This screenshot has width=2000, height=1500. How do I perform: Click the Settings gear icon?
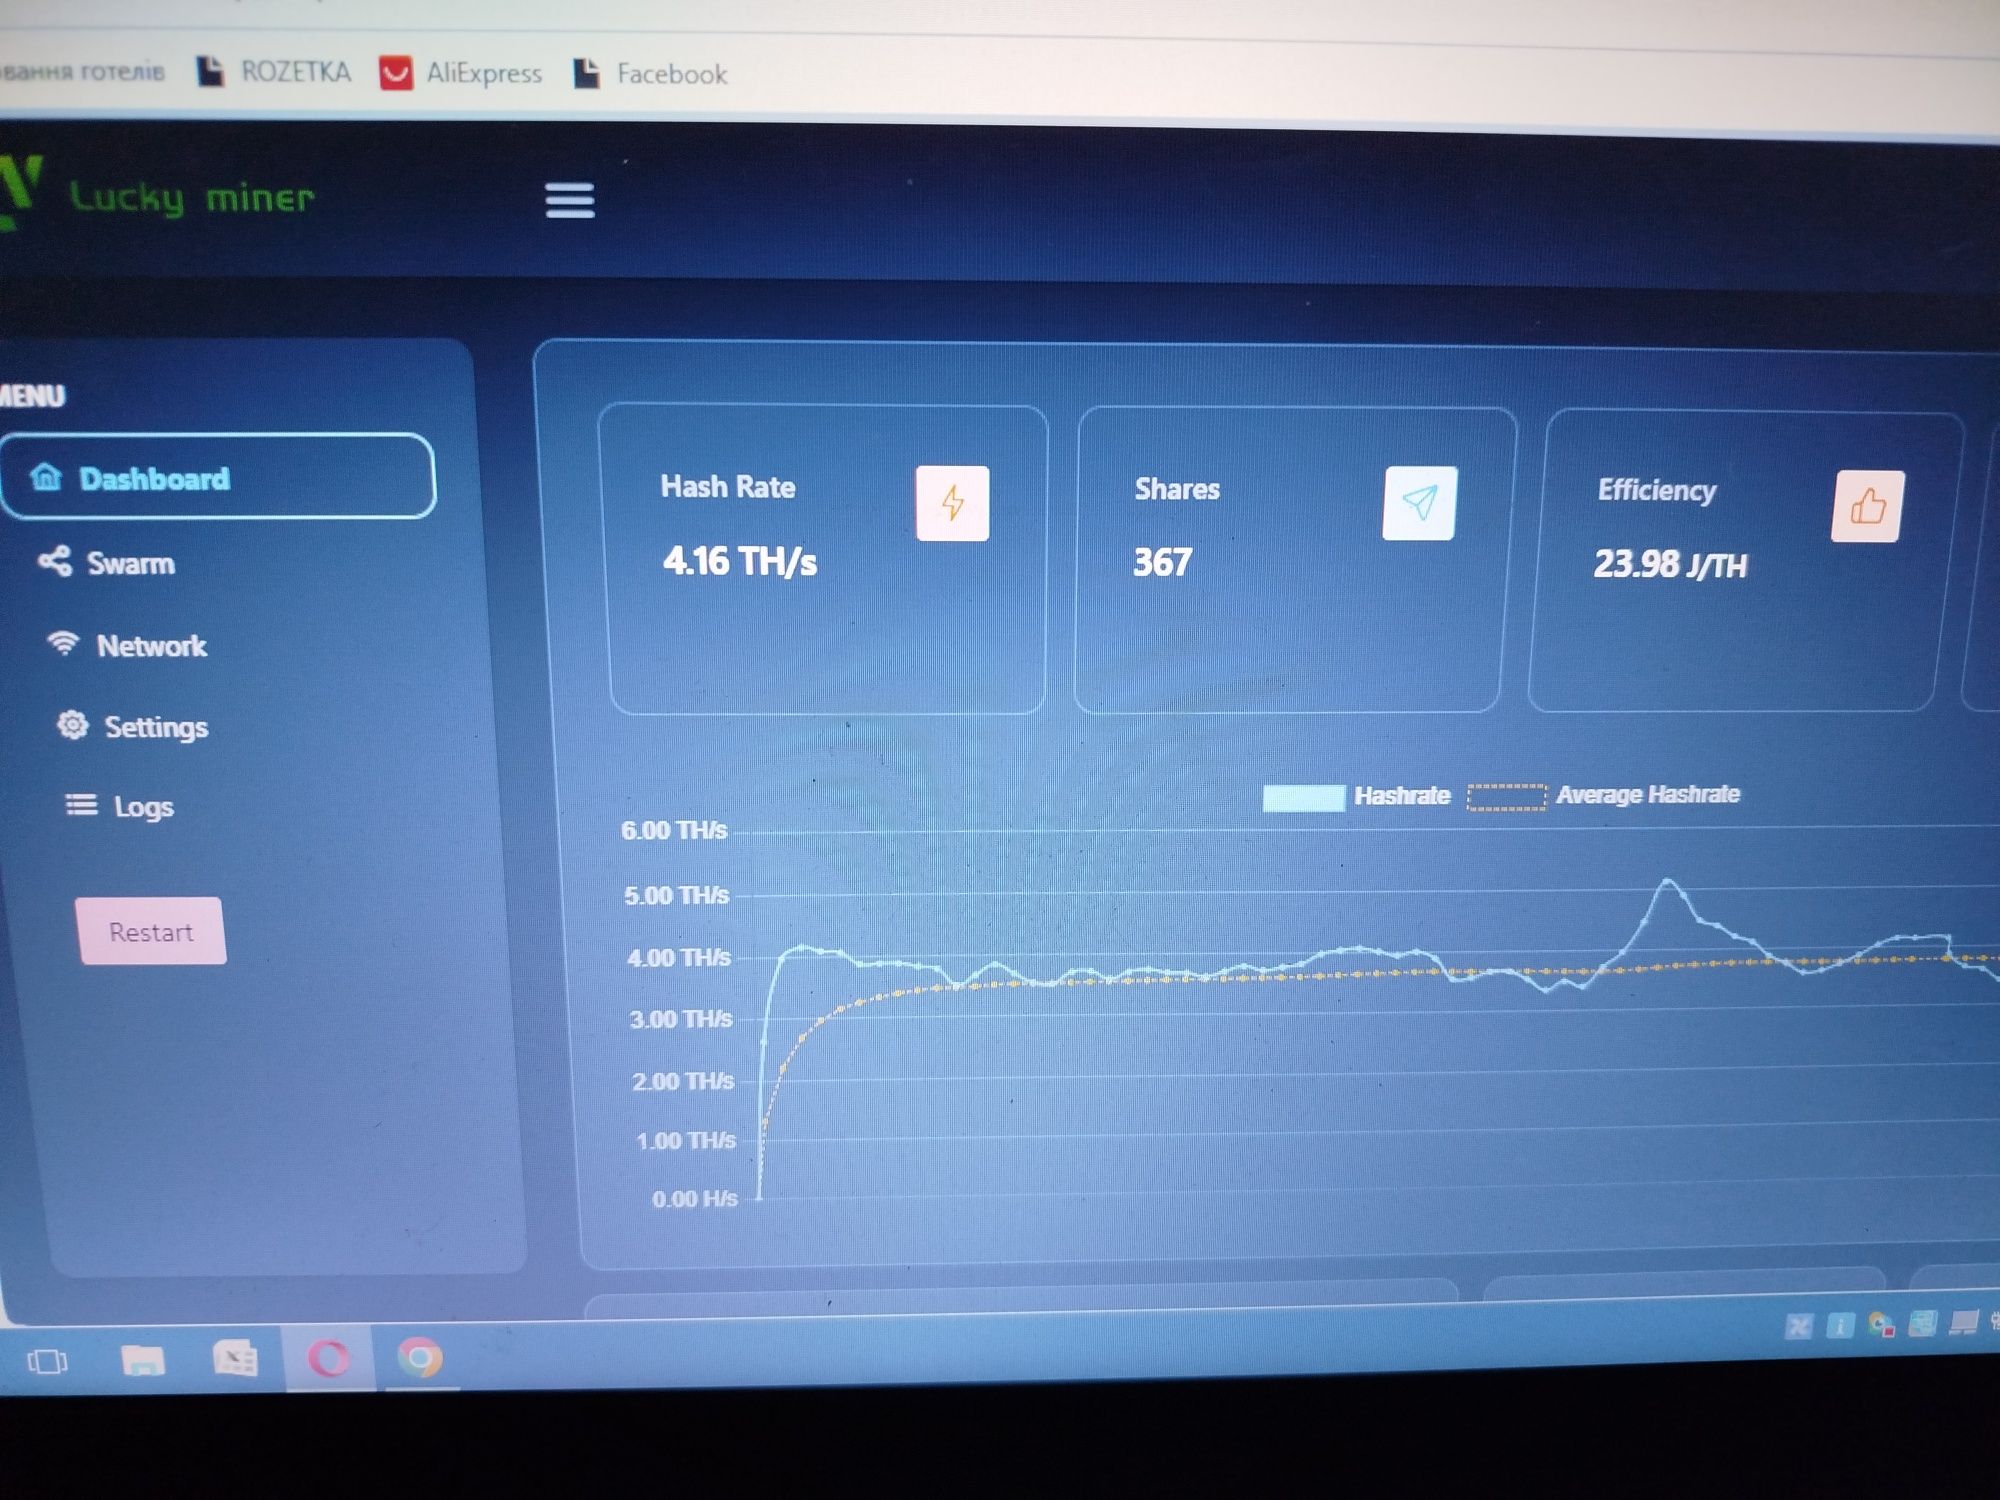72,724
